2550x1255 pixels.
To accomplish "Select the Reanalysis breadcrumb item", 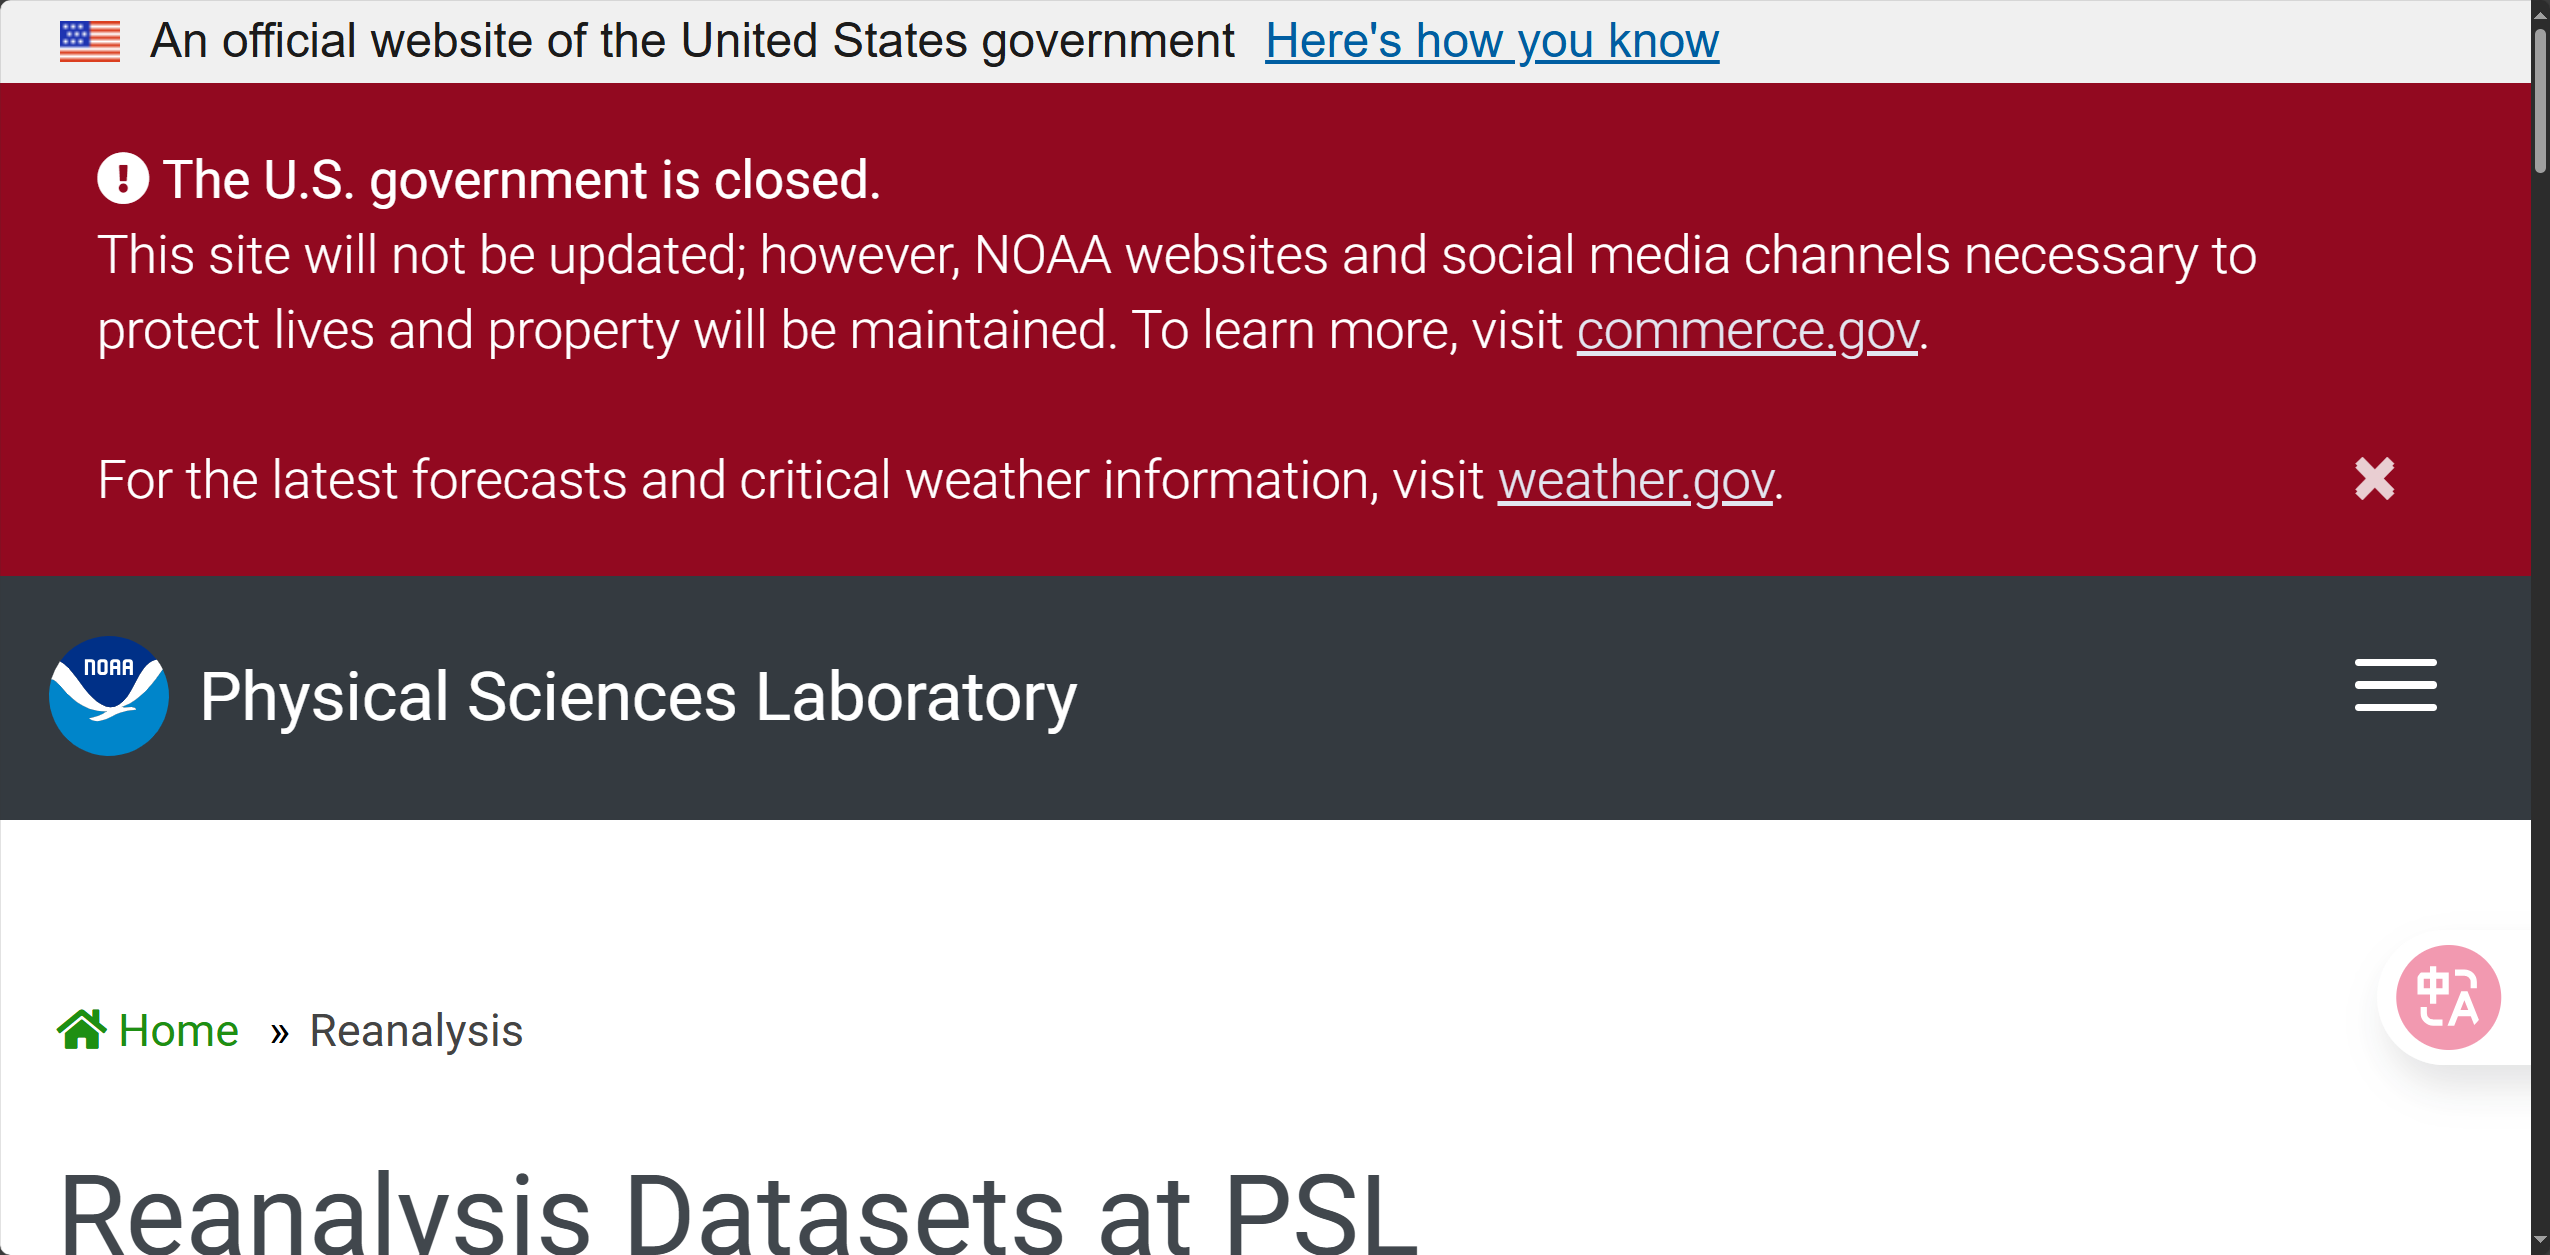I will click(416, 1031).
